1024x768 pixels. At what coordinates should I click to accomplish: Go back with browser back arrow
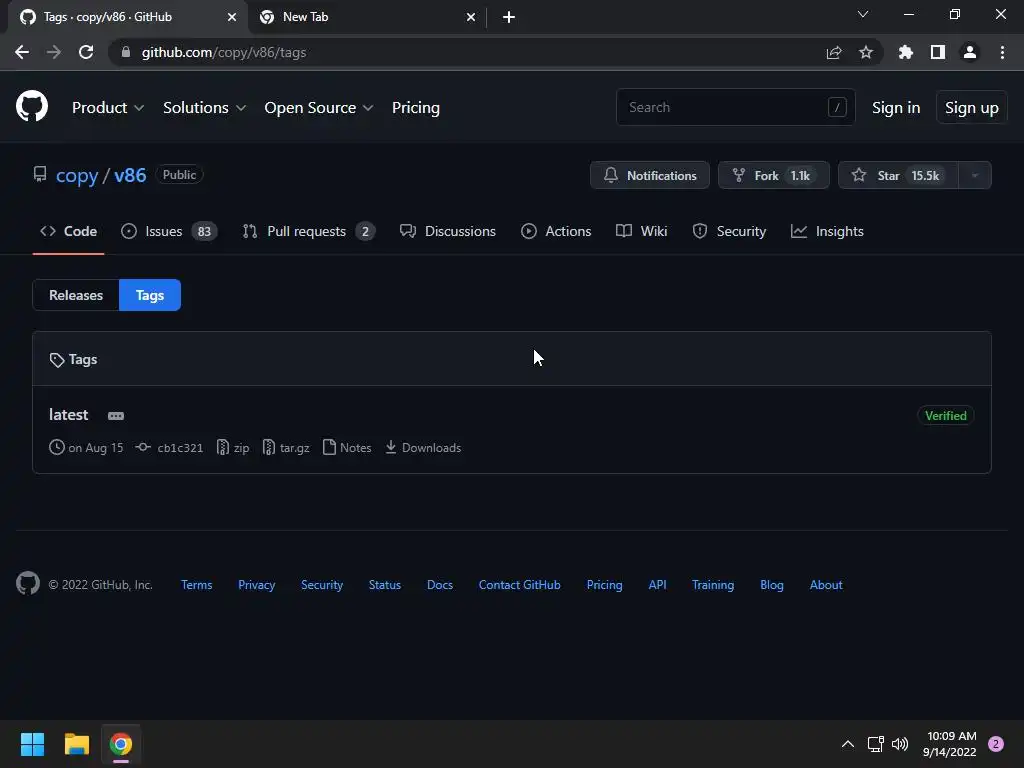[22, 52]
